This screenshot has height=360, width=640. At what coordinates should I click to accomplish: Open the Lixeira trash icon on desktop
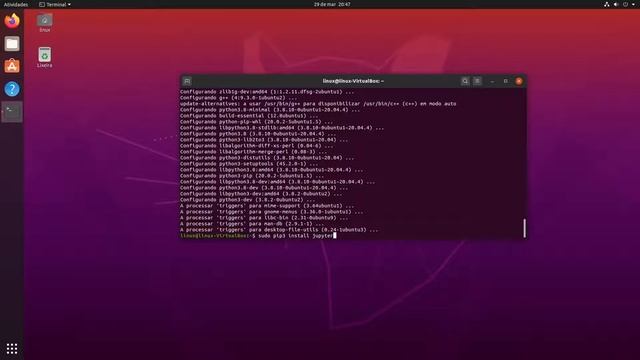[44, 58]
